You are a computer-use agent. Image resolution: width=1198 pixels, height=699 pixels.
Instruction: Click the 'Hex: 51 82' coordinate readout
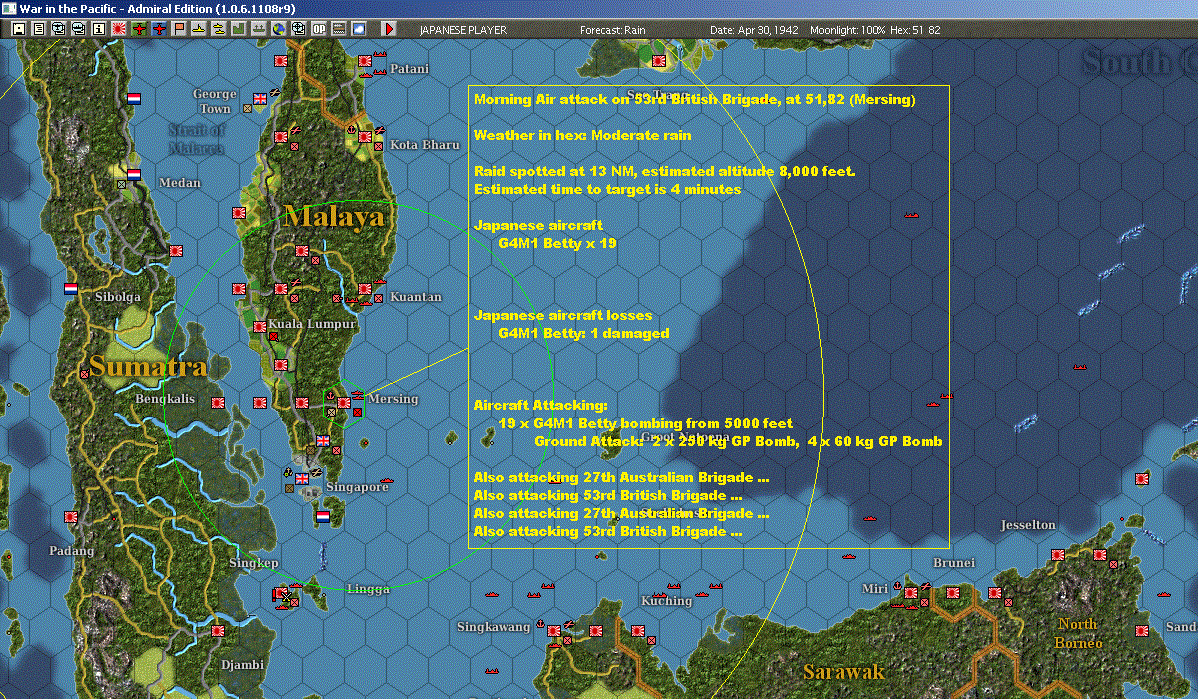click(915, 30)
